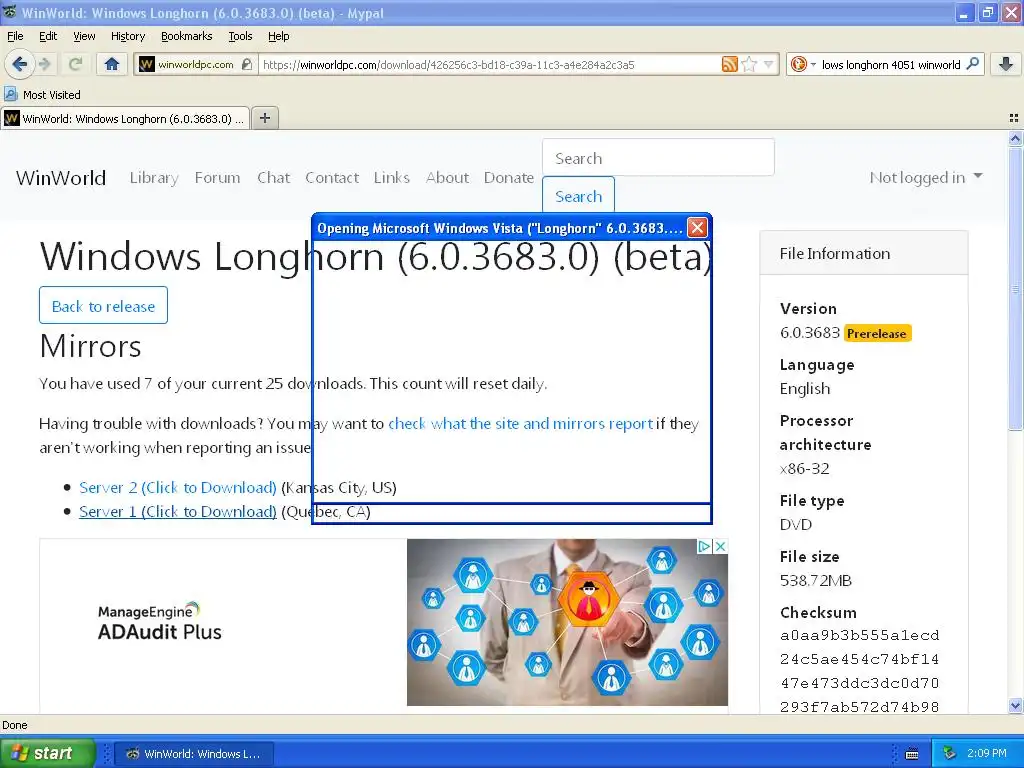Go back with the Back arrow button
This screenshot has width=1024, height=768.
(x=19, y=64)
